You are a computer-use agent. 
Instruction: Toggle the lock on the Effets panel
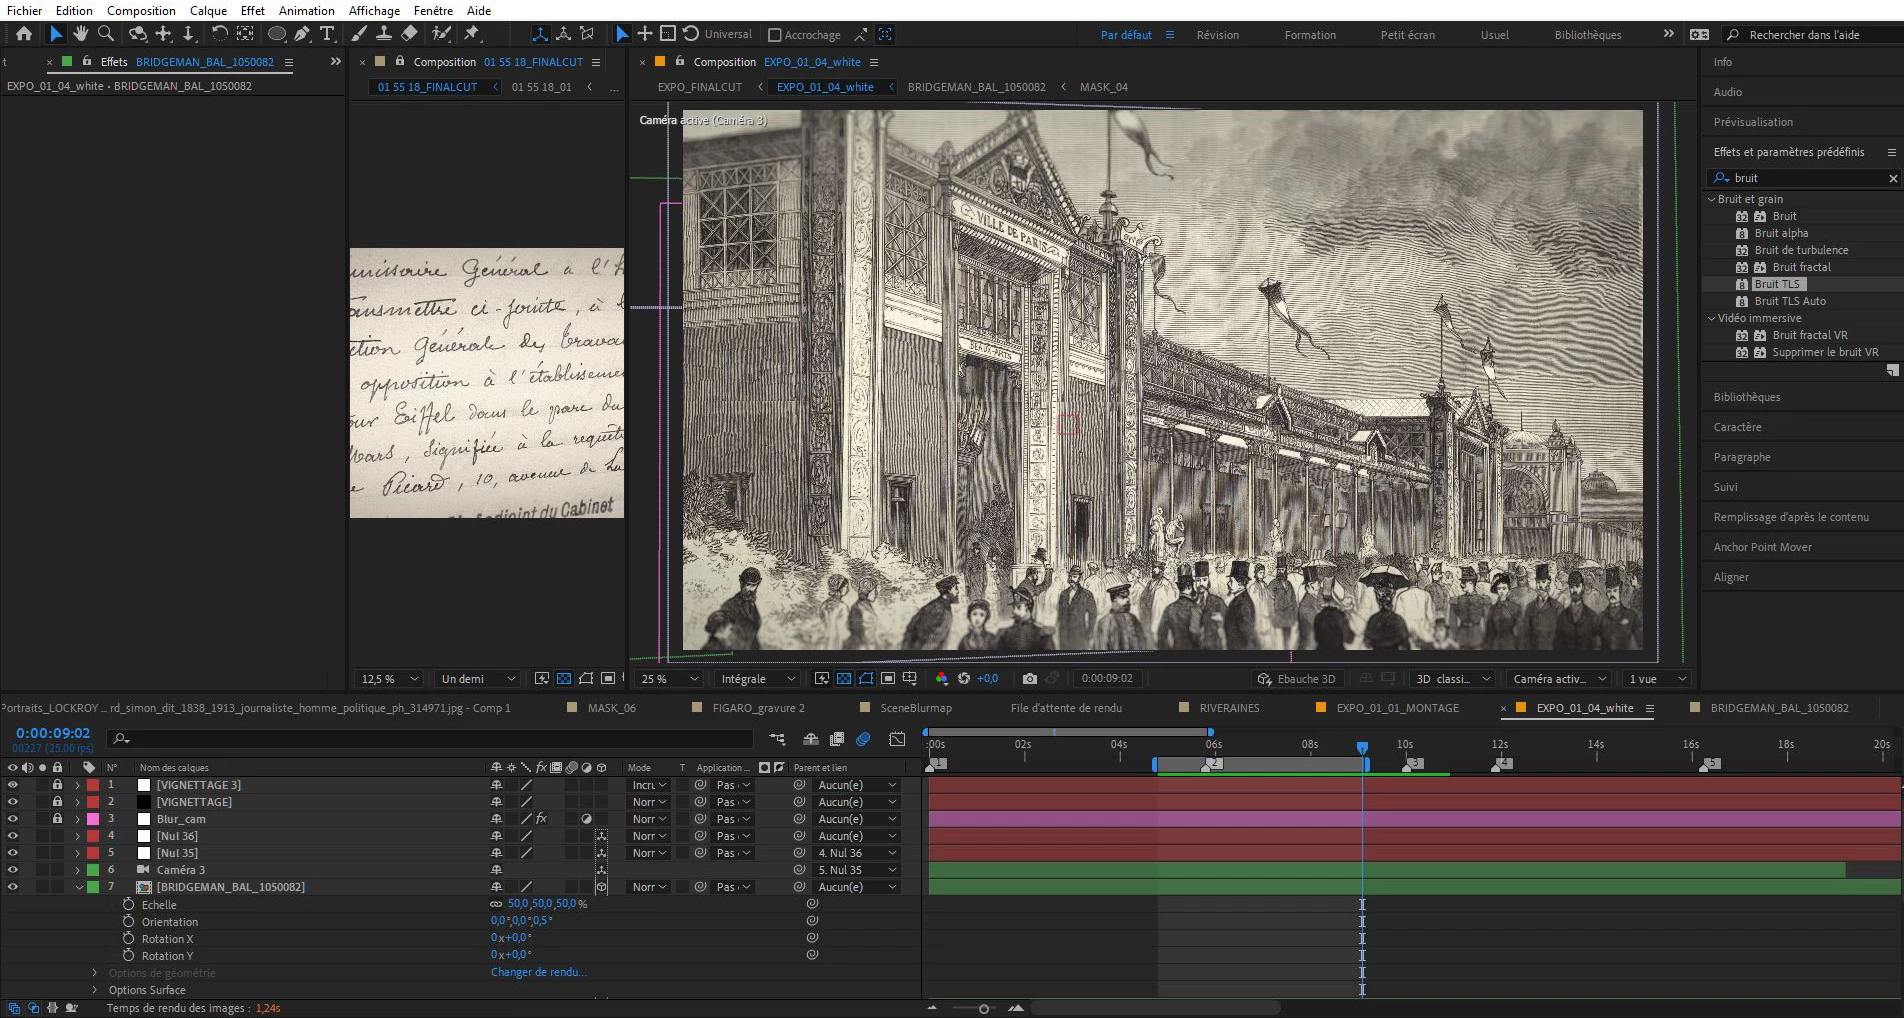(87, 61)
